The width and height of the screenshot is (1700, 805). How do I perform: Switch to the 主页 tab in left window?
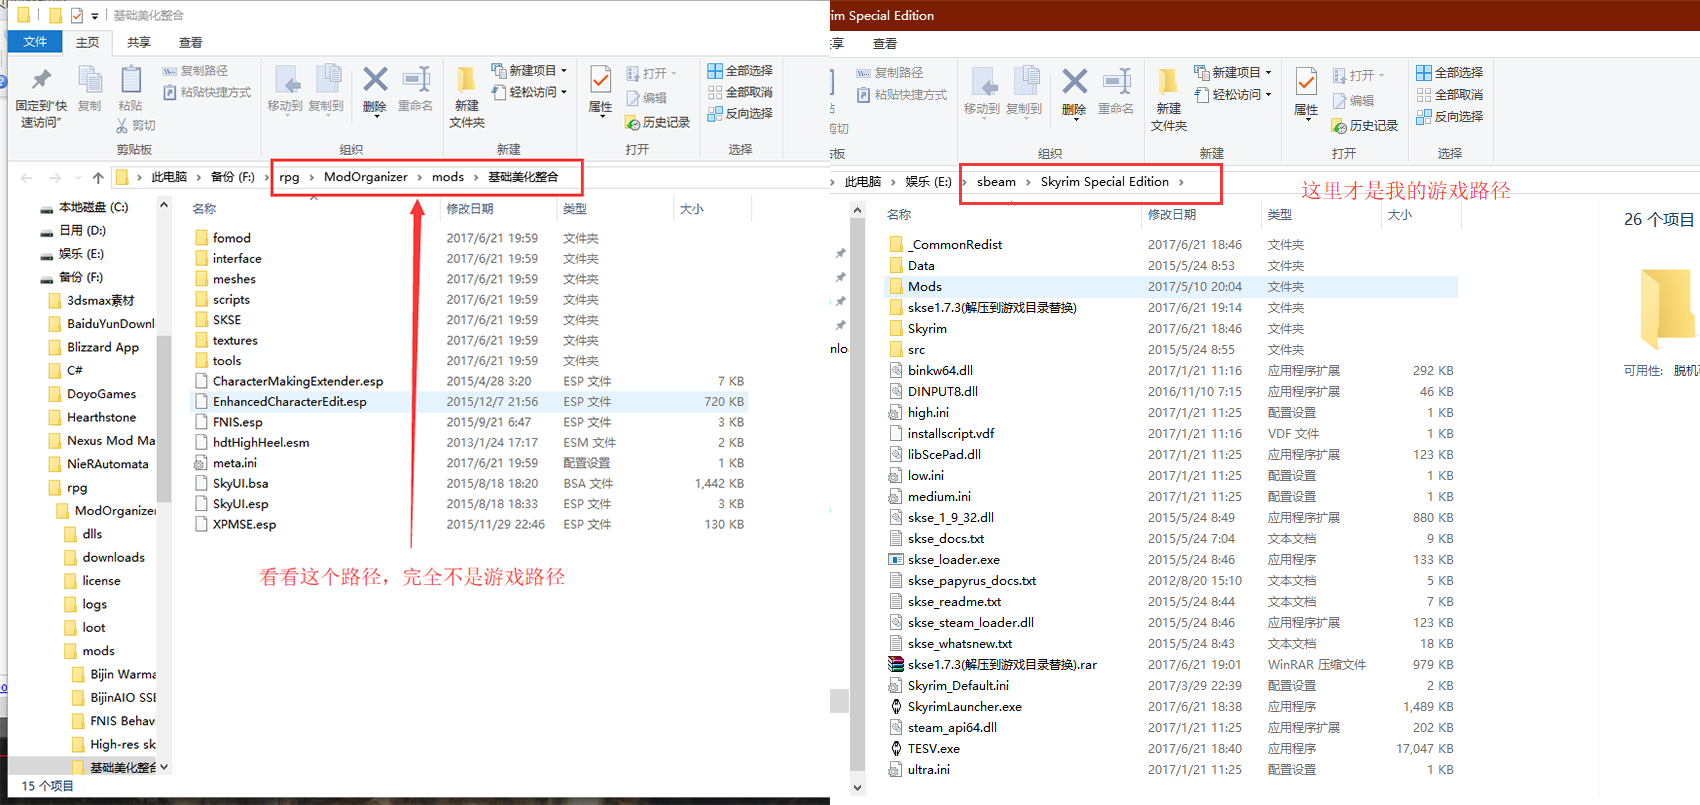click(88, 42)
